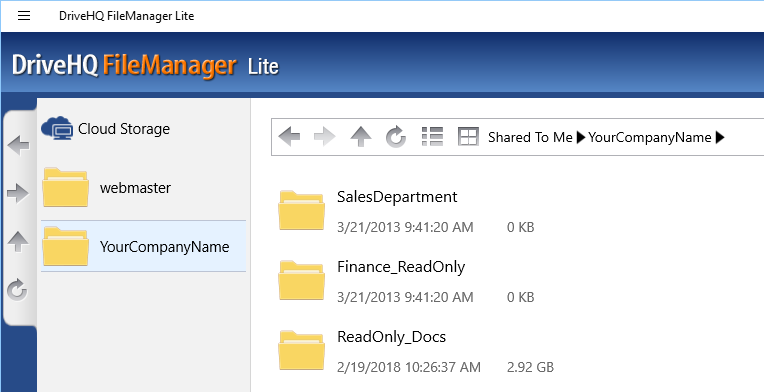Click the Cloud Storage cloud icon
Image resolution: width=764 pixels, height=392 pixels.
coord(57,129)
